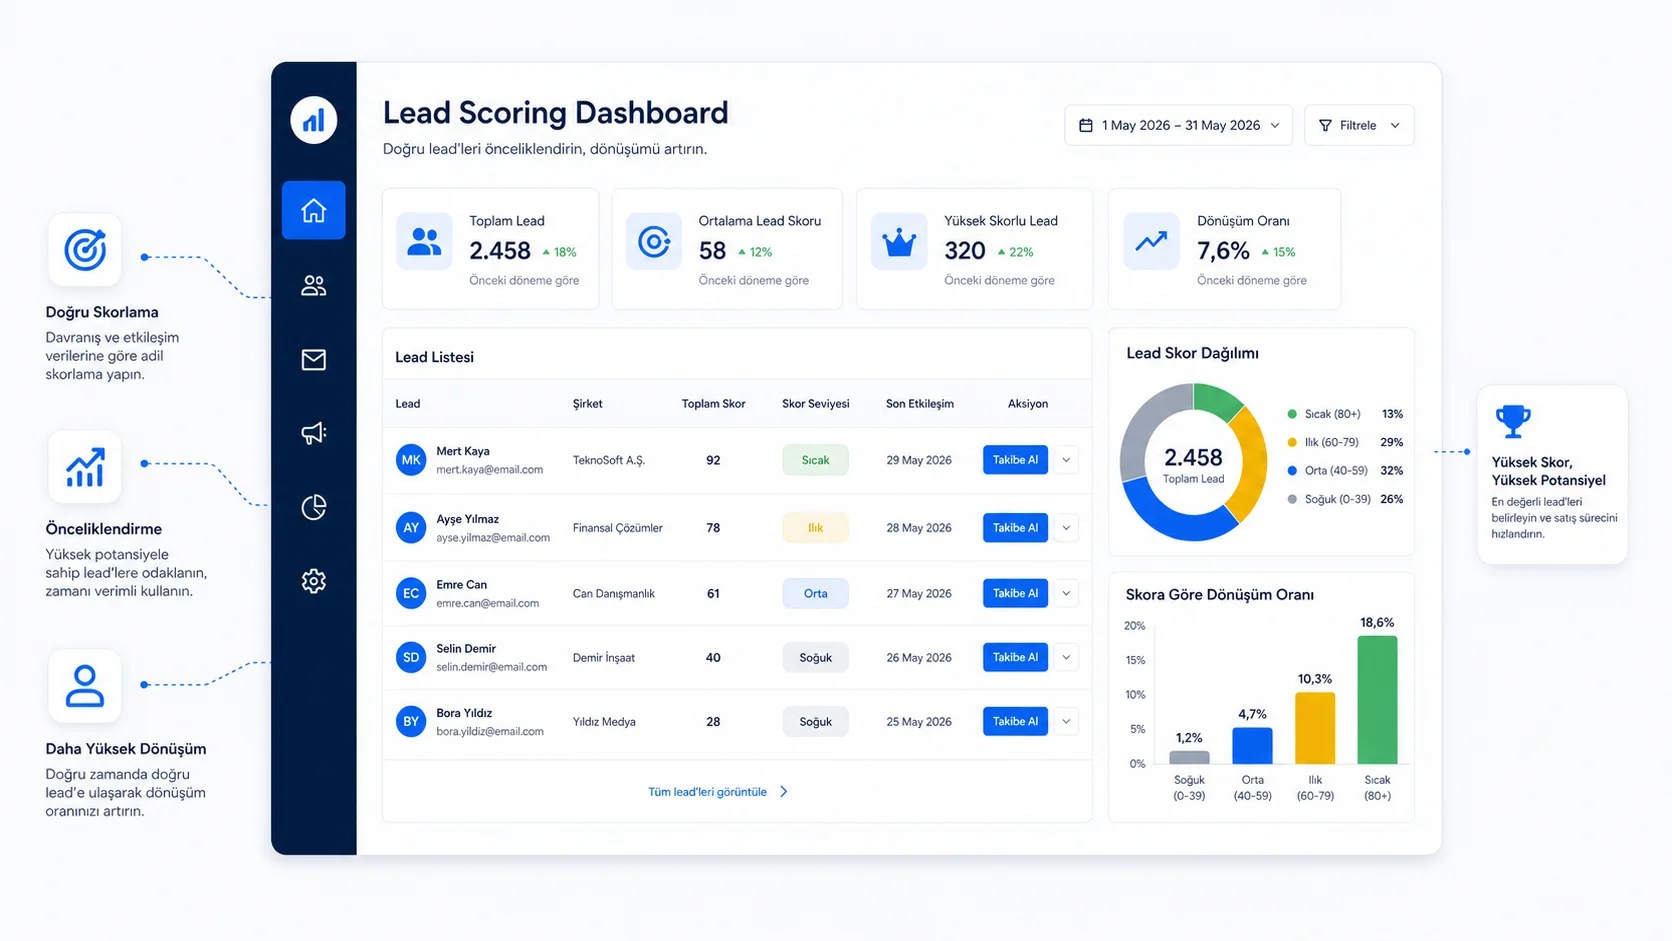Sort by the Skor Seviyesi column header
Image resolution: width=1672 pixels, height=941 pixels.
click(815, 404)
